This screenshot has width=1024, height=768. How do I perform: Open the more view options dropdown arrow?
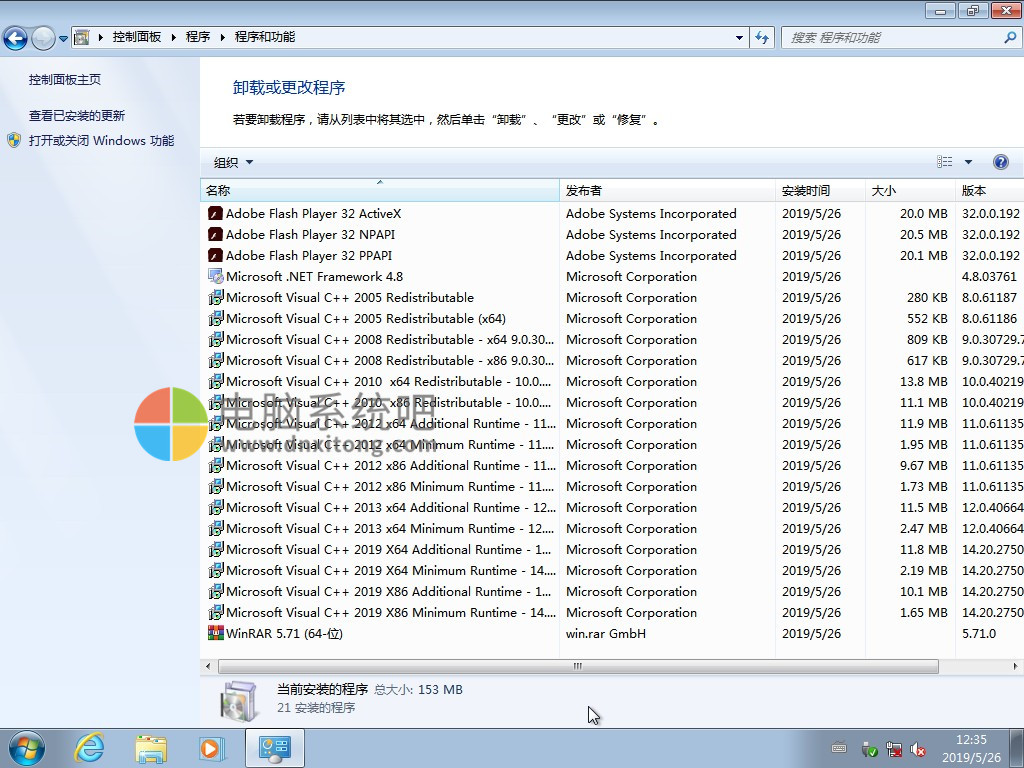[x=968, y=162]
